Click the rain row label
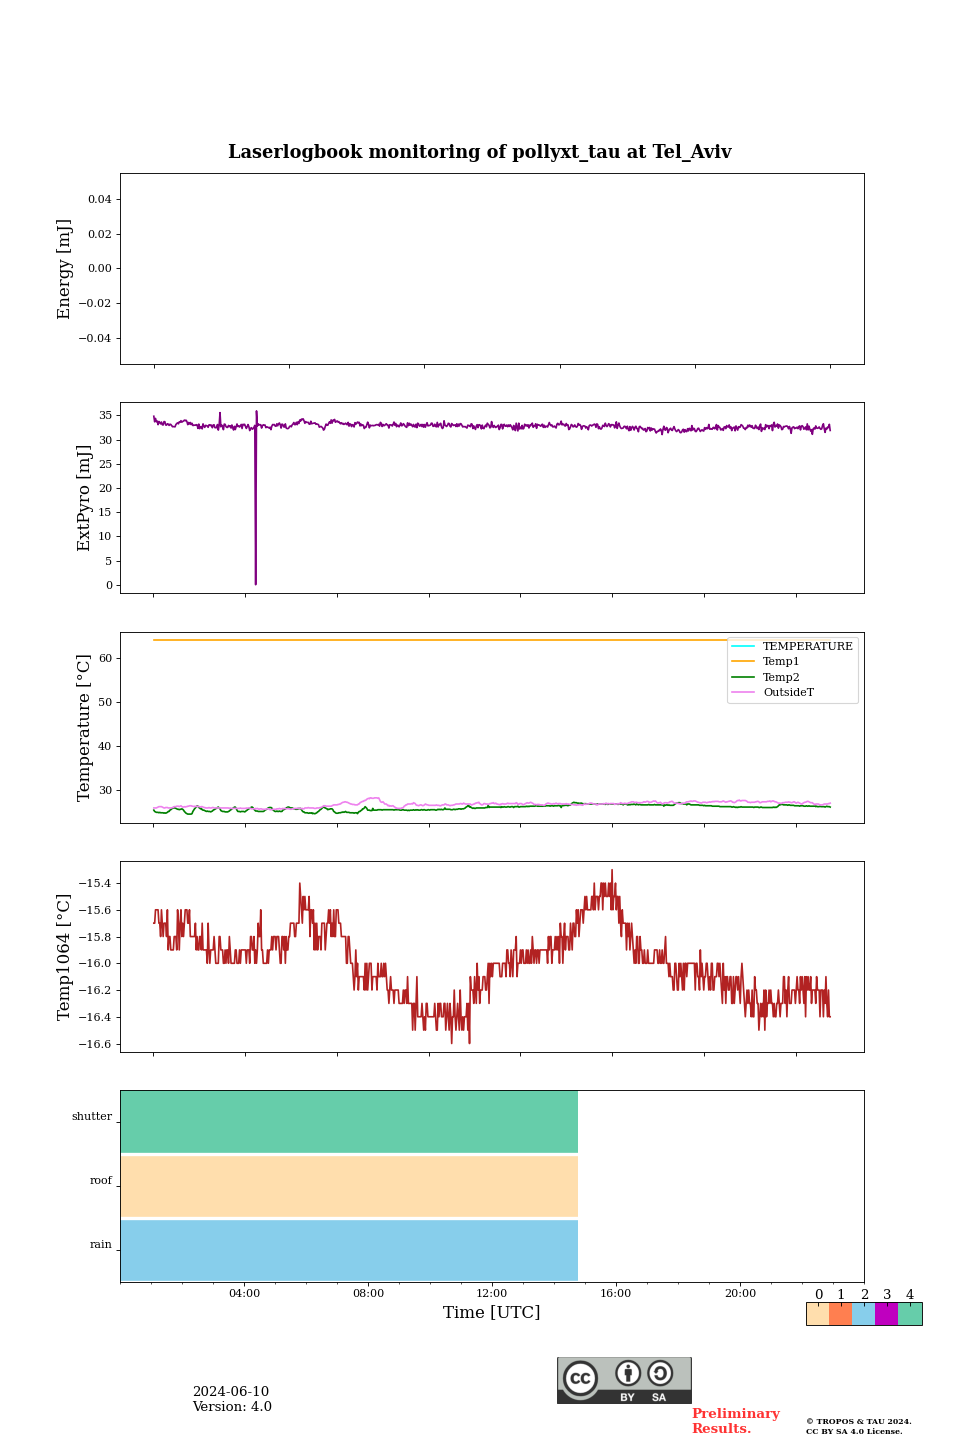The image size is (960, 1440). click(101, 1245)
